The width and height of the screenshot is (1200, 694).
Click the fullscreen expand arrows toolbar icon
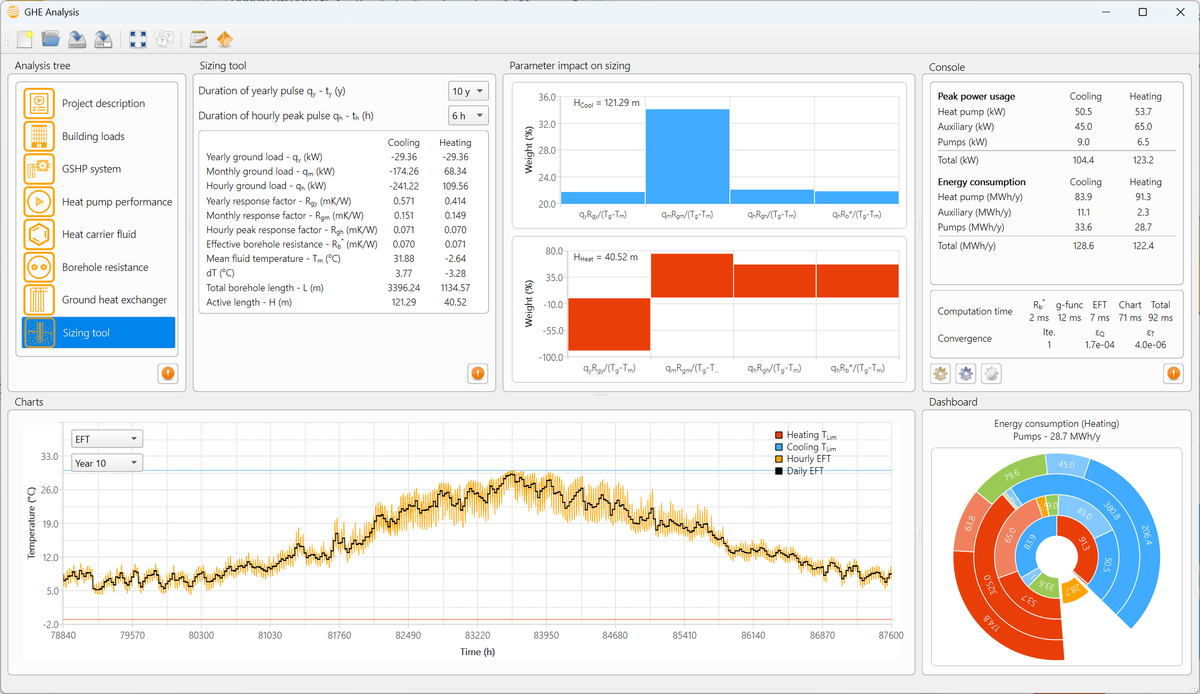pos(138,40)
